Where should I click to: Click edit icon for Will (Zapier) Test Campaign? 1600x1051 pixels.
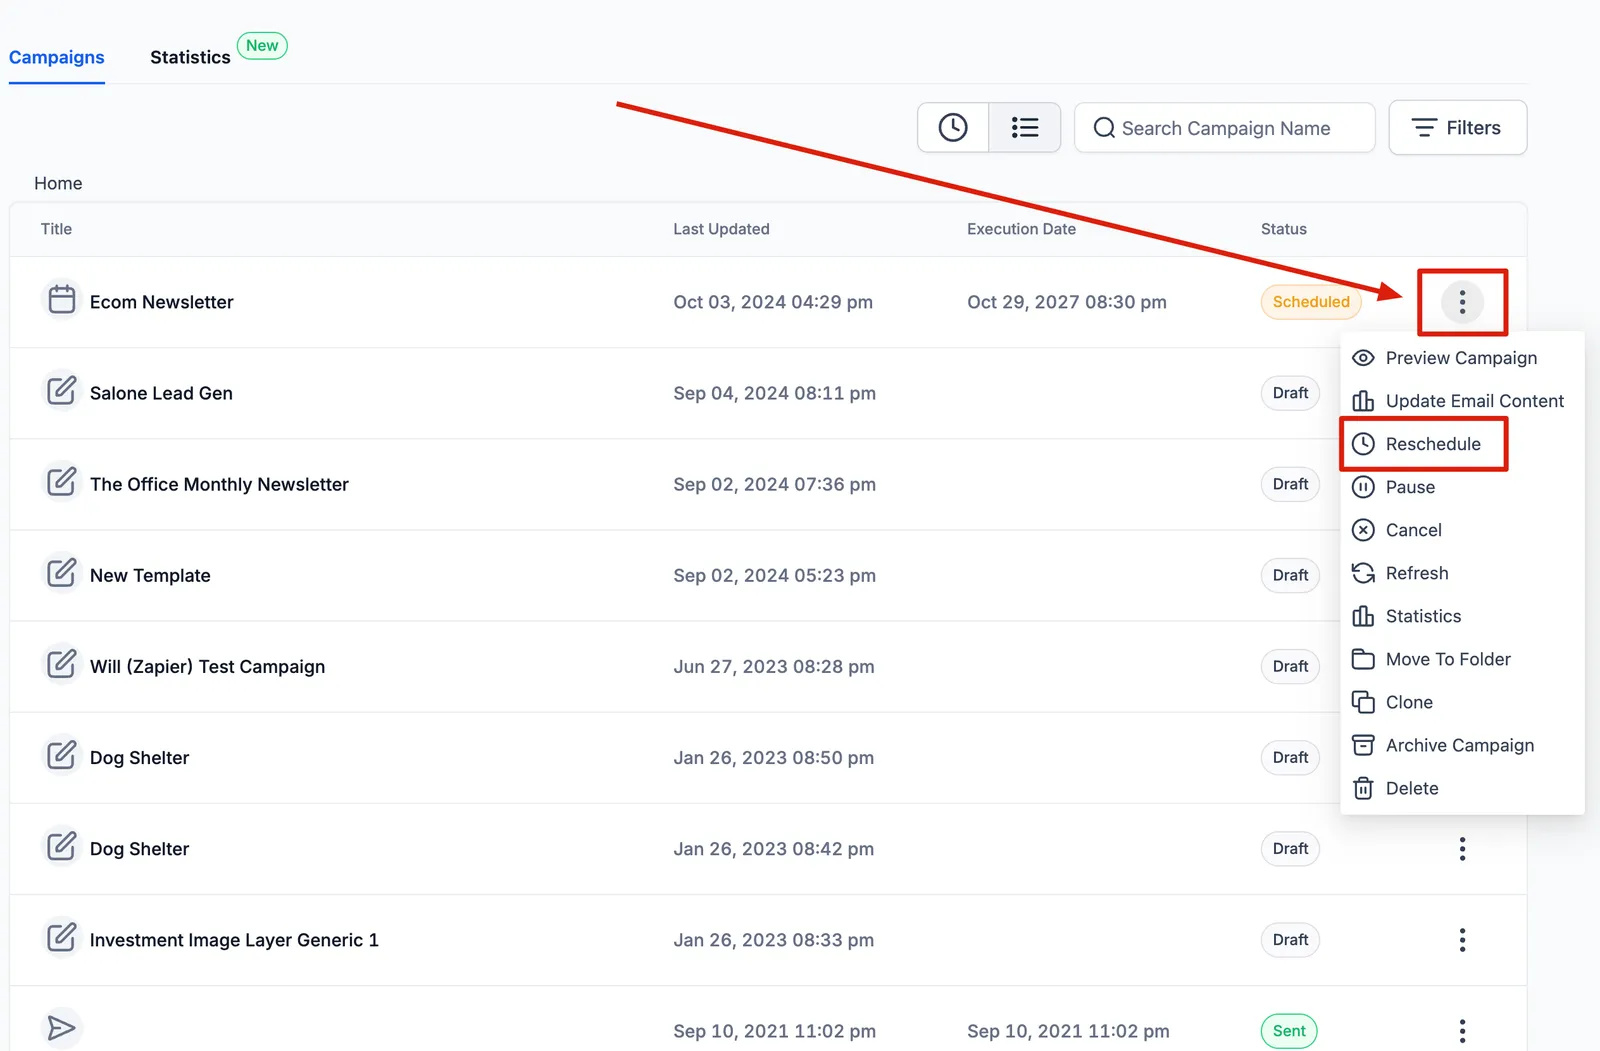(62, 663)
